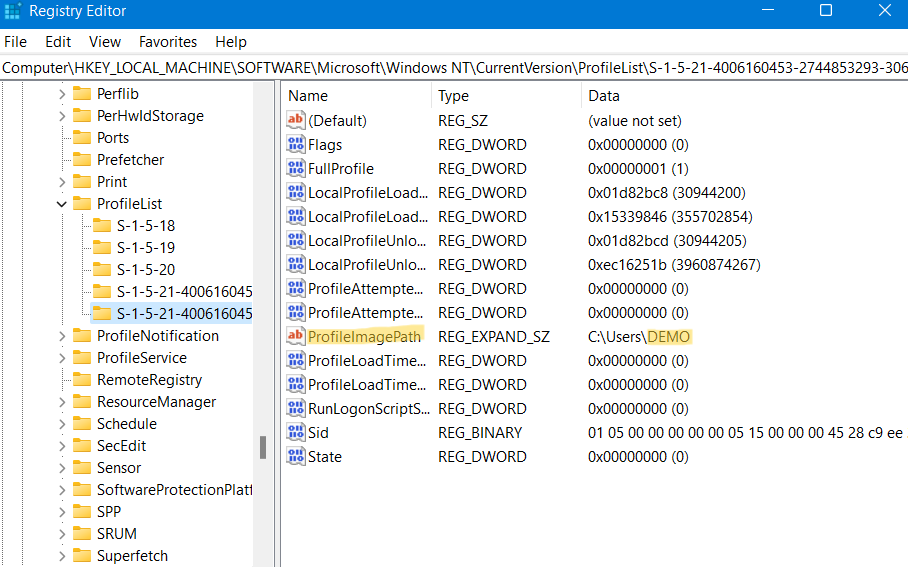Click the Flags DWORD value icon
Image resolution: width=908 pixels, height=567 pixels.
[295, 145]
